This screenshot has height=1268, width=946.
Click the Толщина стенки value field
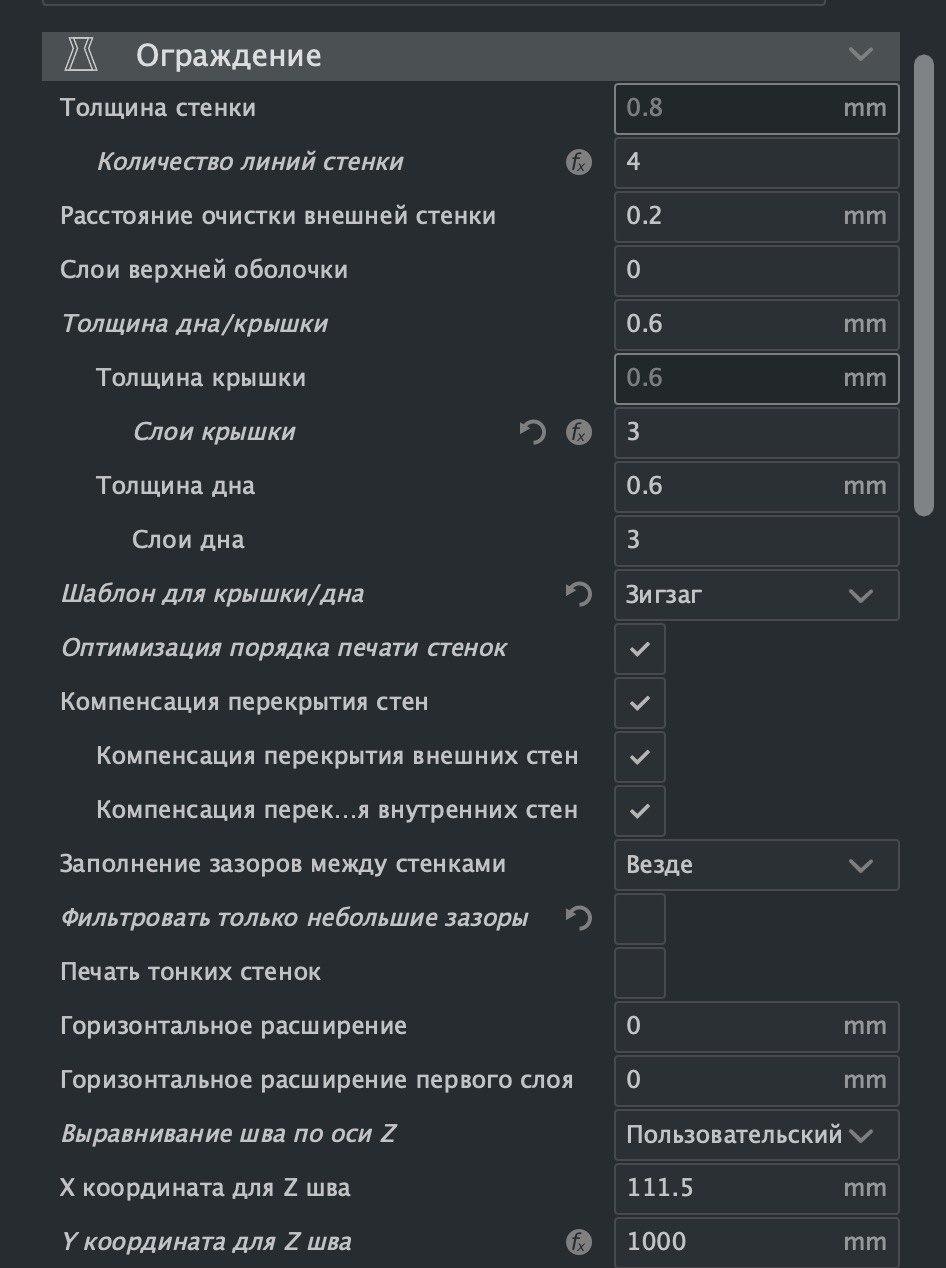[x=757, y=109]
